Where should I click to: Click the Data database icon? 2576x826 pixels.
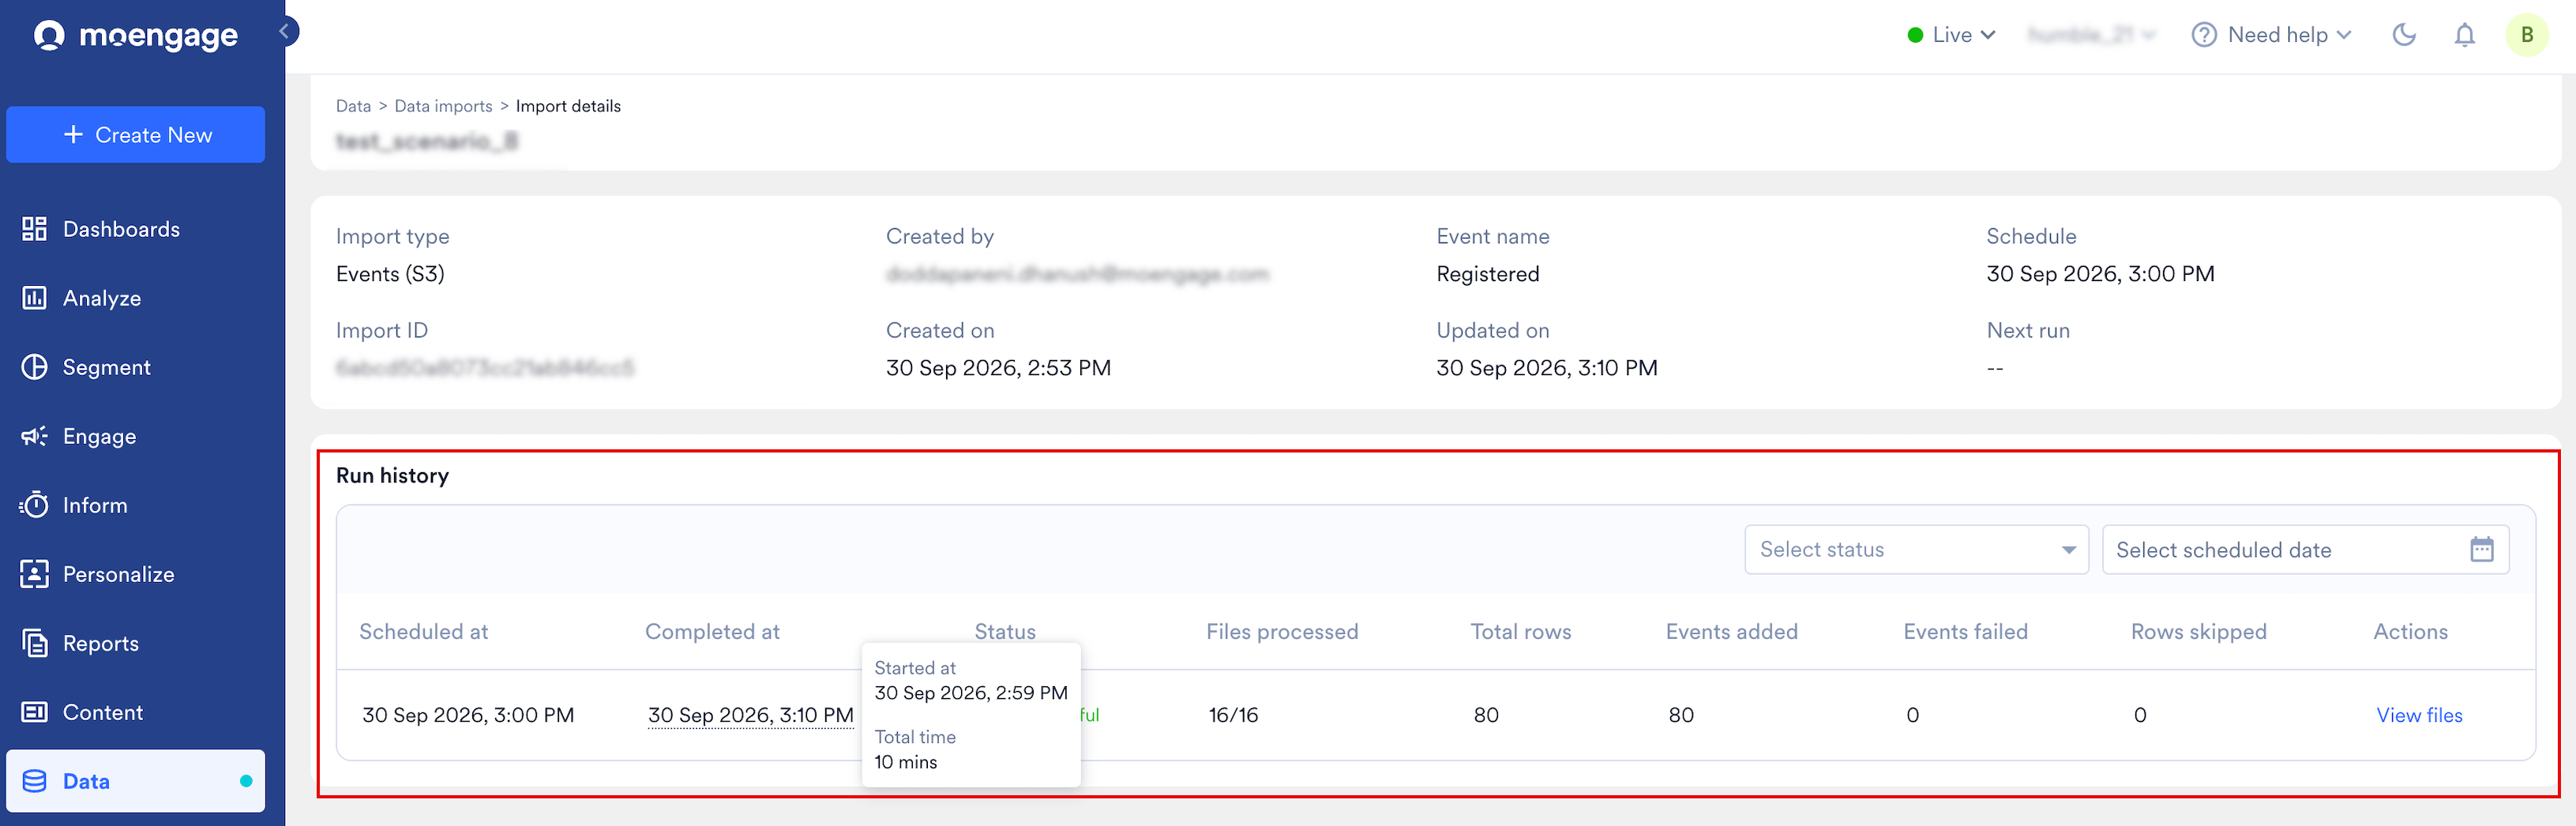tap(35, 781)
